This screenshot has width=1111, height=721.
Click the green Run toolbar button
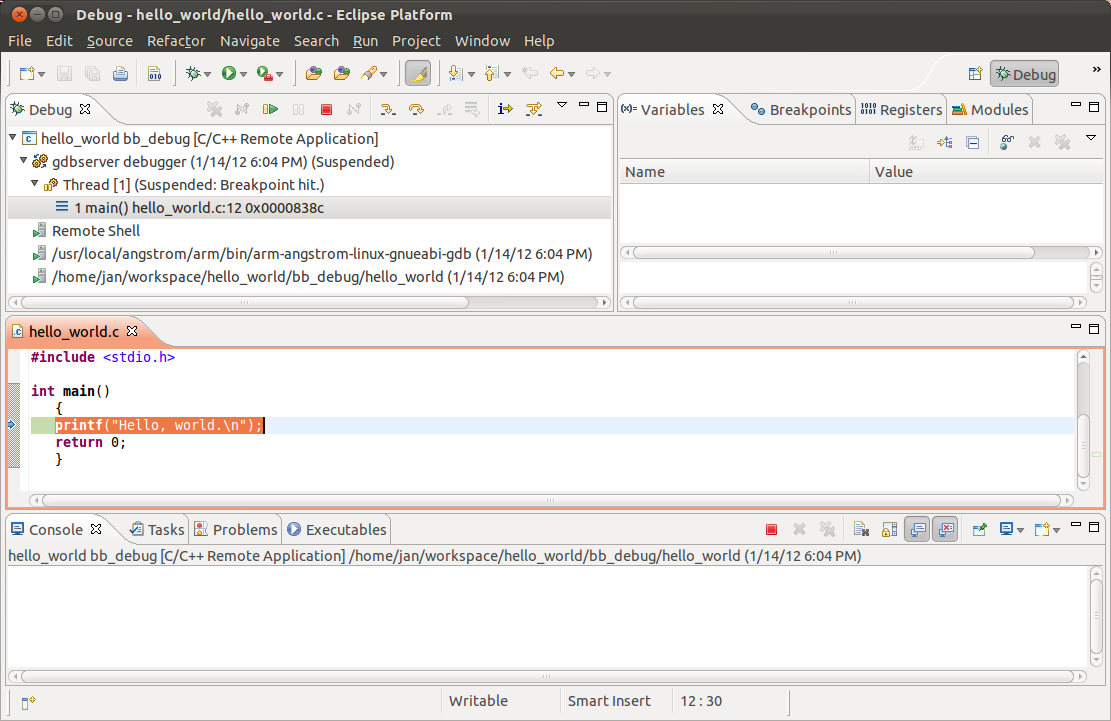pos(228,73)
